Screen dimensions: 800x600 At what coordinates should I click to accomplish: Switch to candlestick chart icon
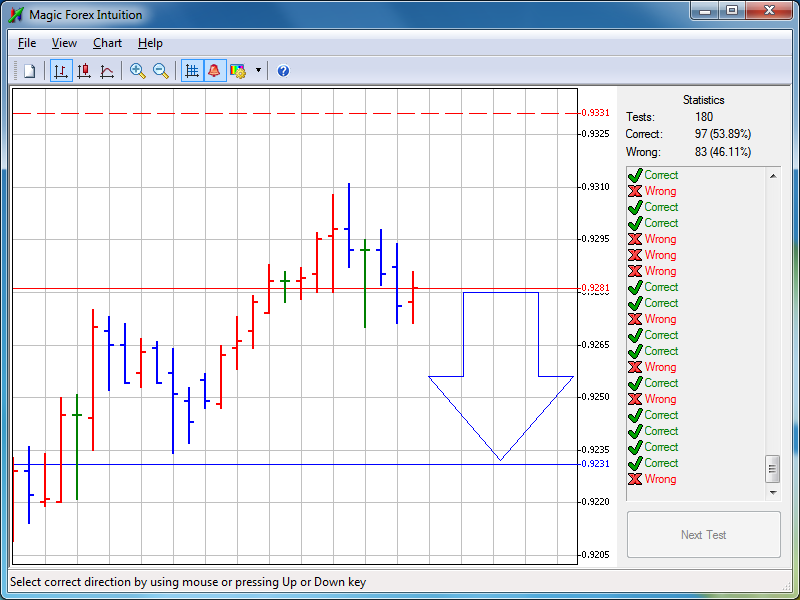pyautogui.click(x=84, y=71)
